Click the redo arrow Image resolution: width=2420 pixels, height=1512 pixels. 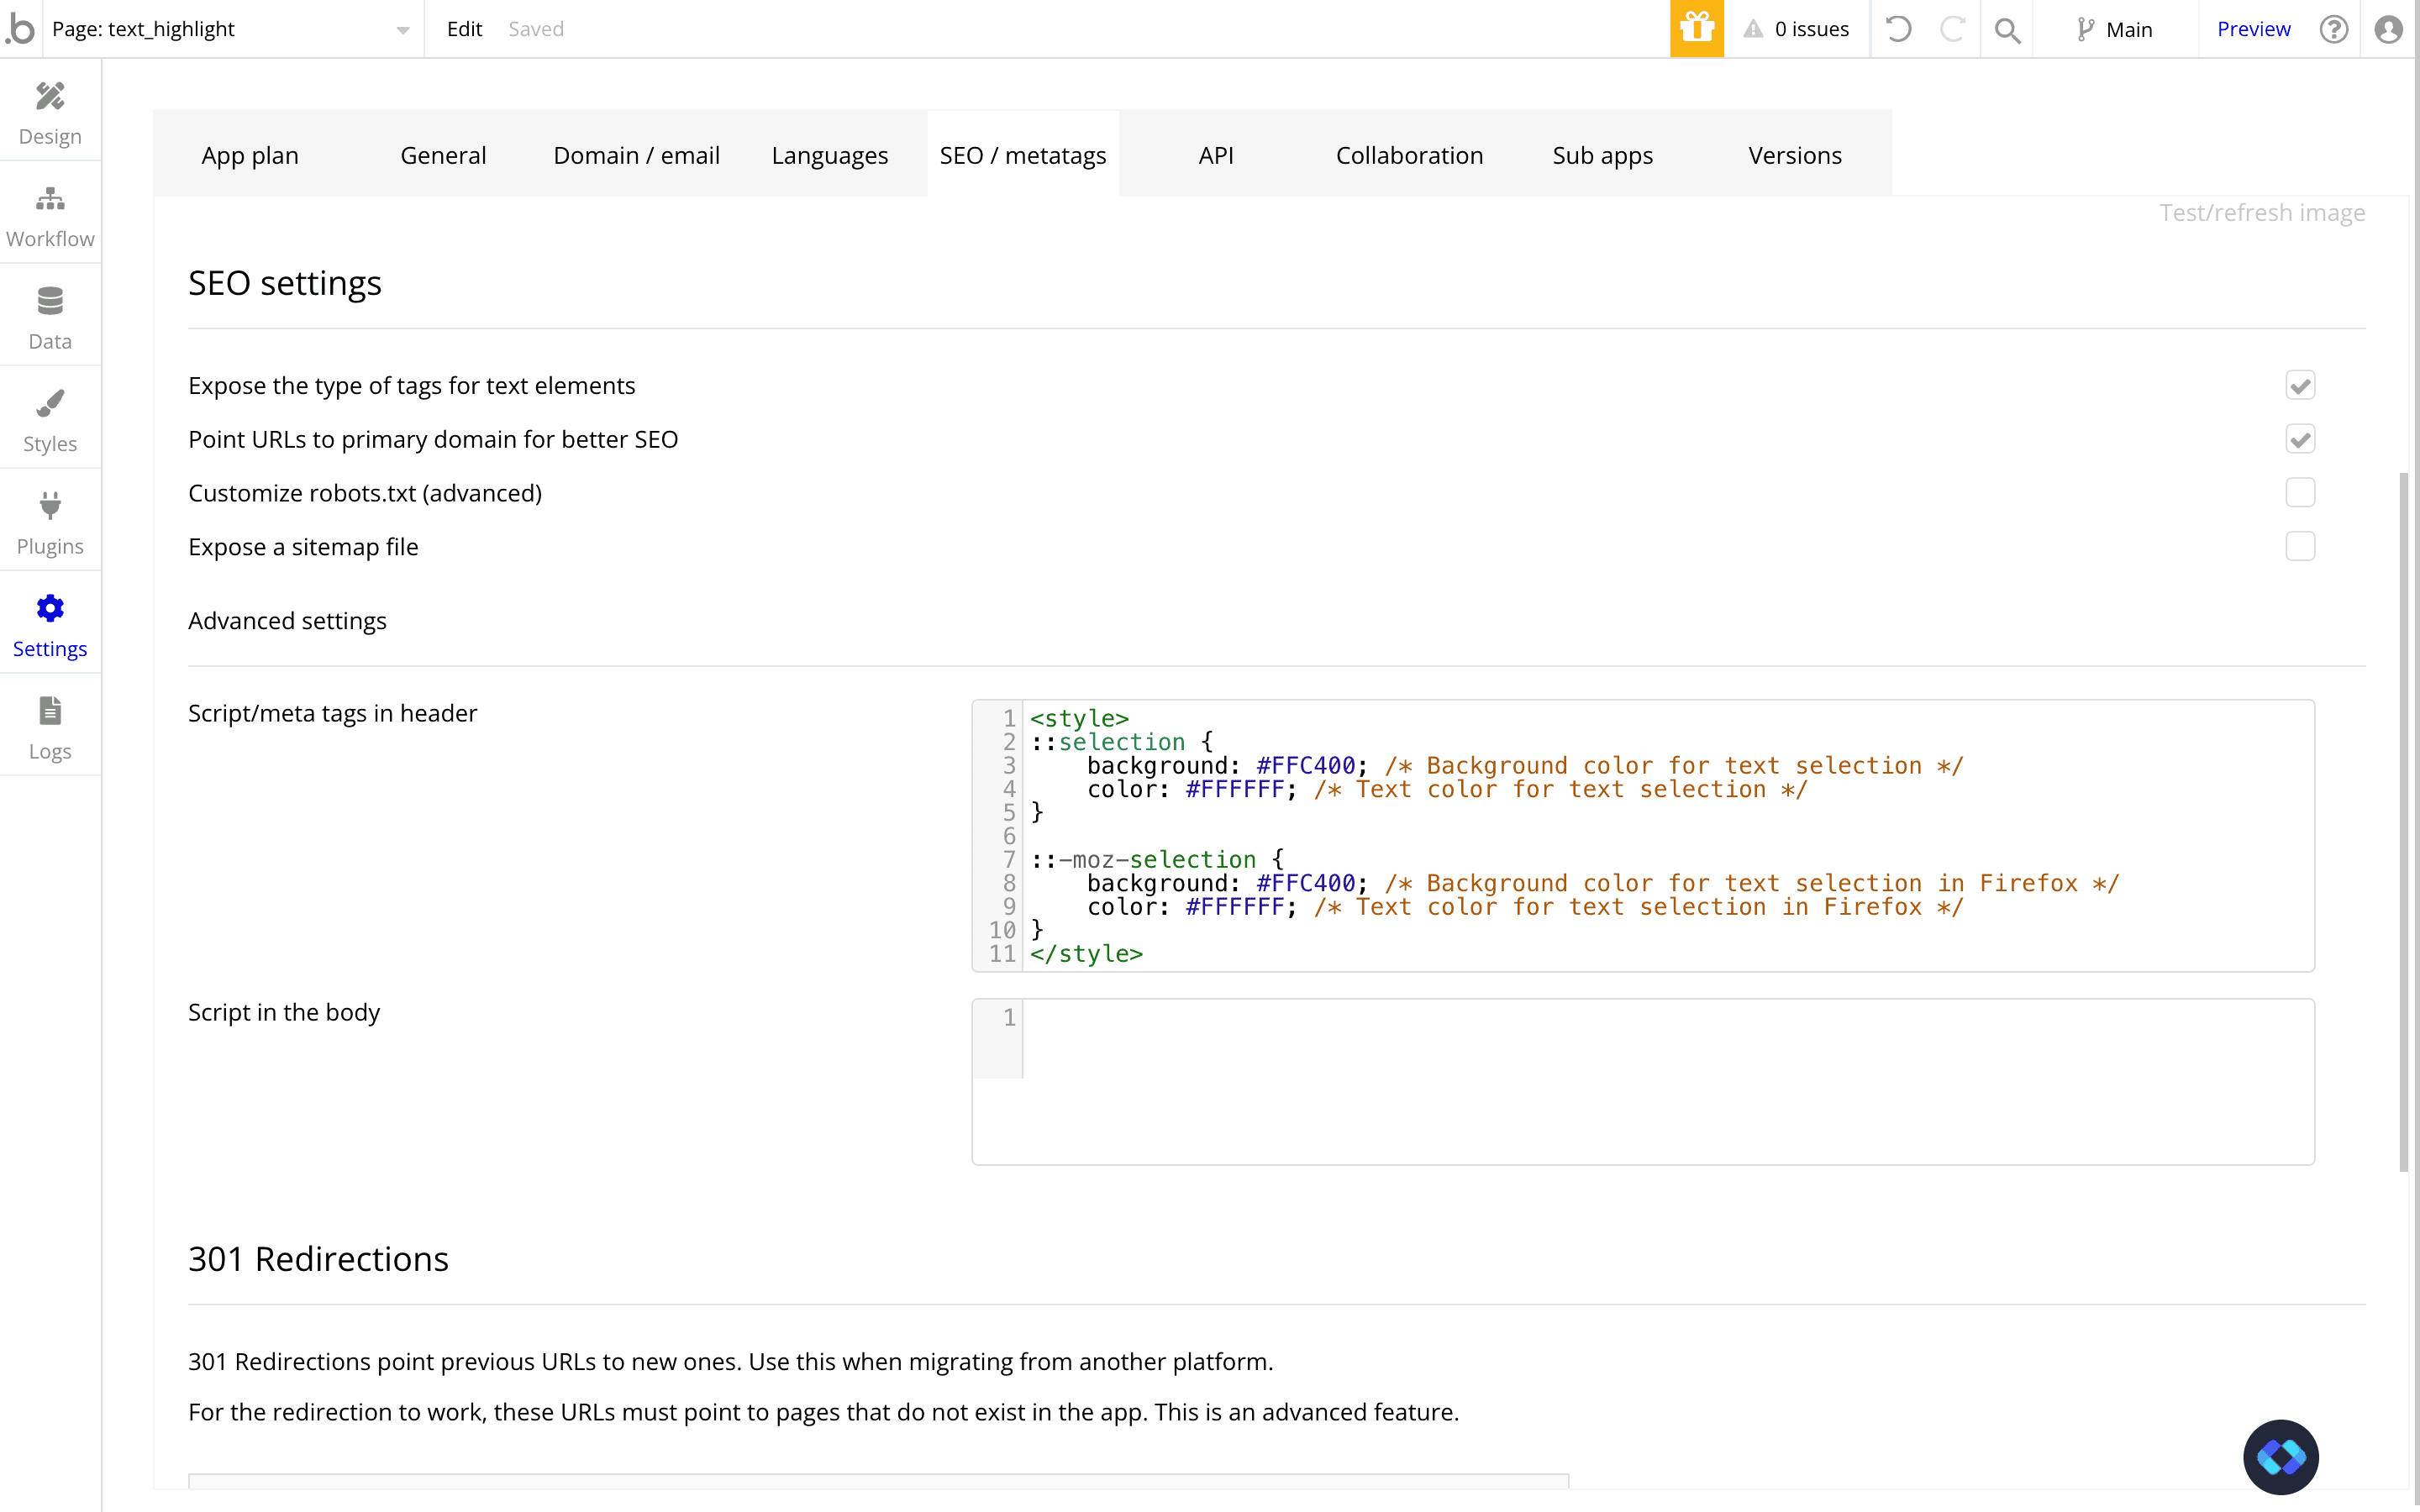click(1952, 29)
